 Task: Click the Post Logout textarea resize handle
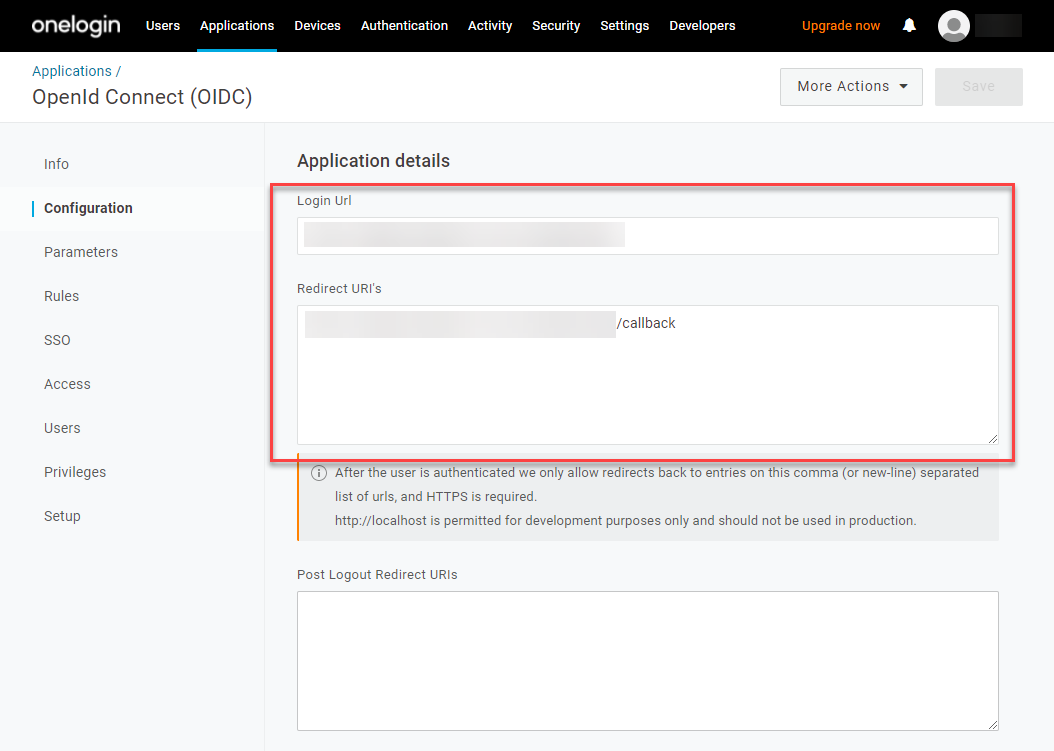point(992,725)
